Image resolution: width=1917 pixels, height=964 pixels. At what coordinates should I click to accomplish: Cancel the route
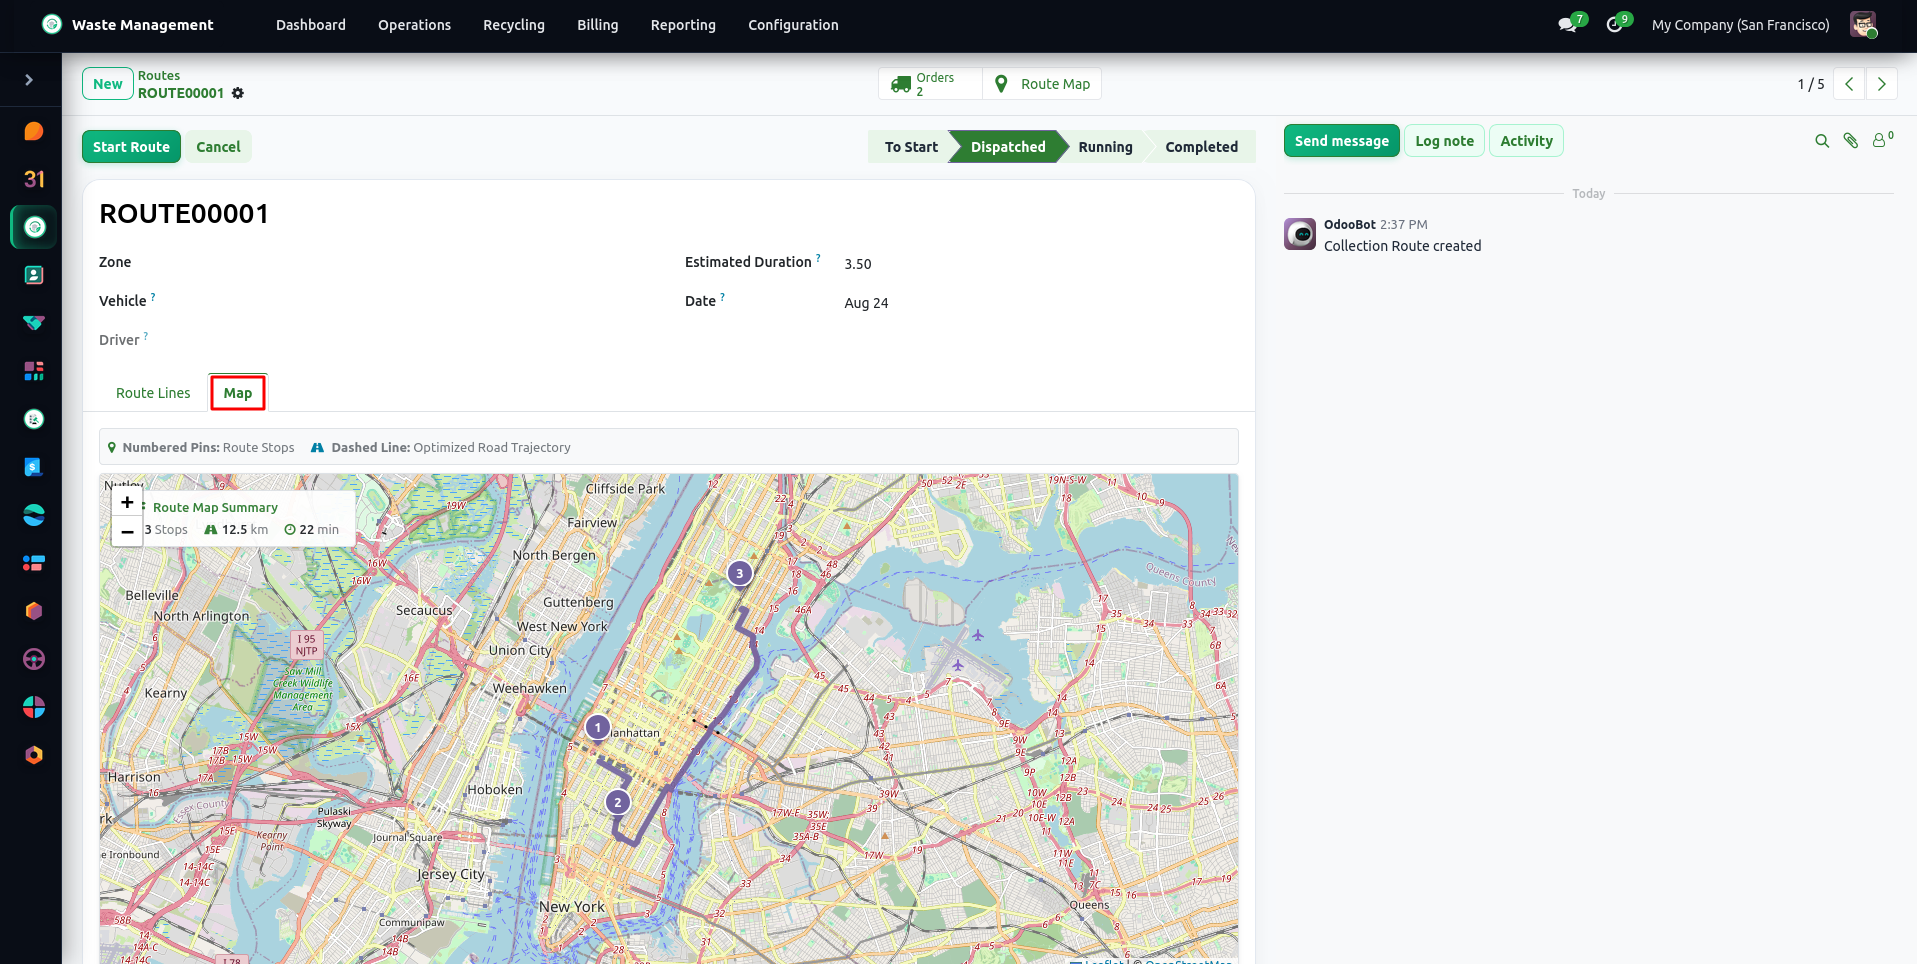[x=218, y=147]
